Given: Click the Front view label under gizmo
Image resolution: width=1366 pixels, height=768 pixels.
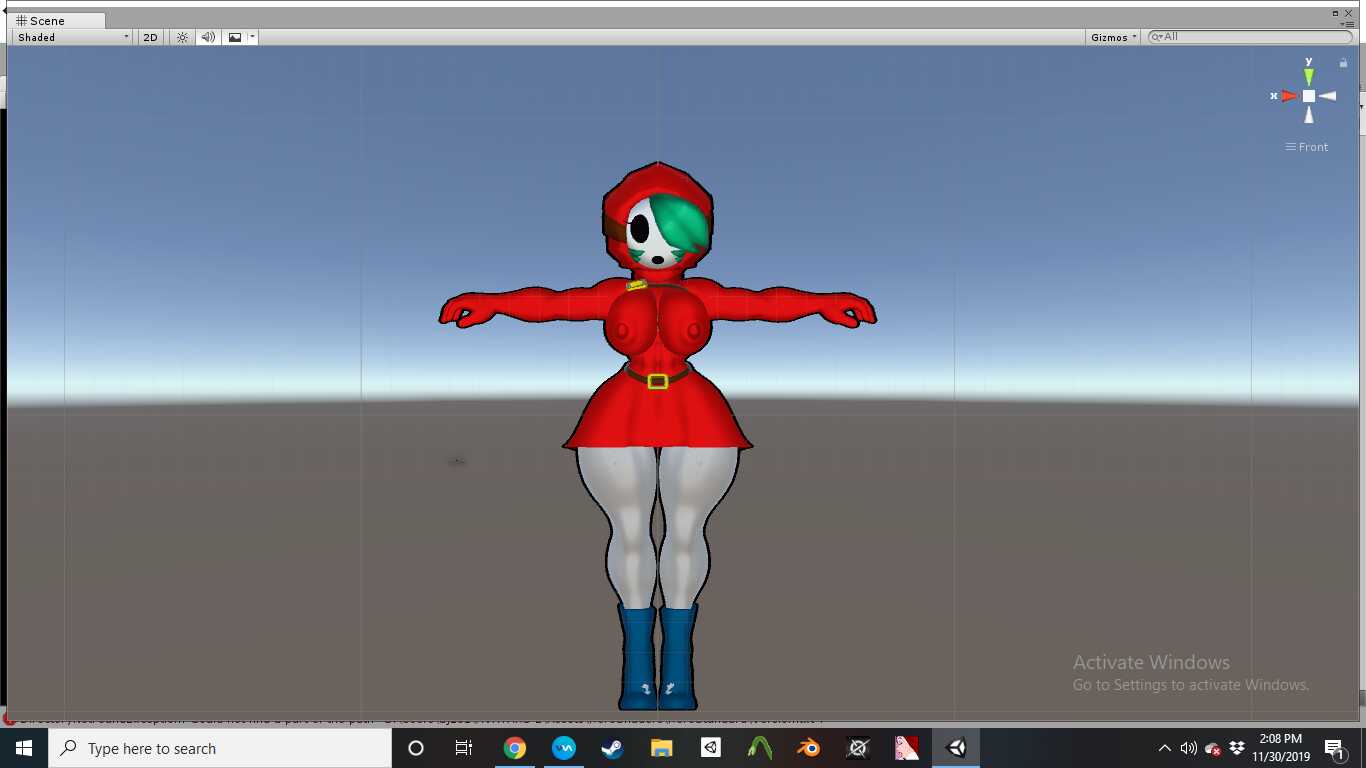Looking at the screenshot, I should pos(1307,147).
